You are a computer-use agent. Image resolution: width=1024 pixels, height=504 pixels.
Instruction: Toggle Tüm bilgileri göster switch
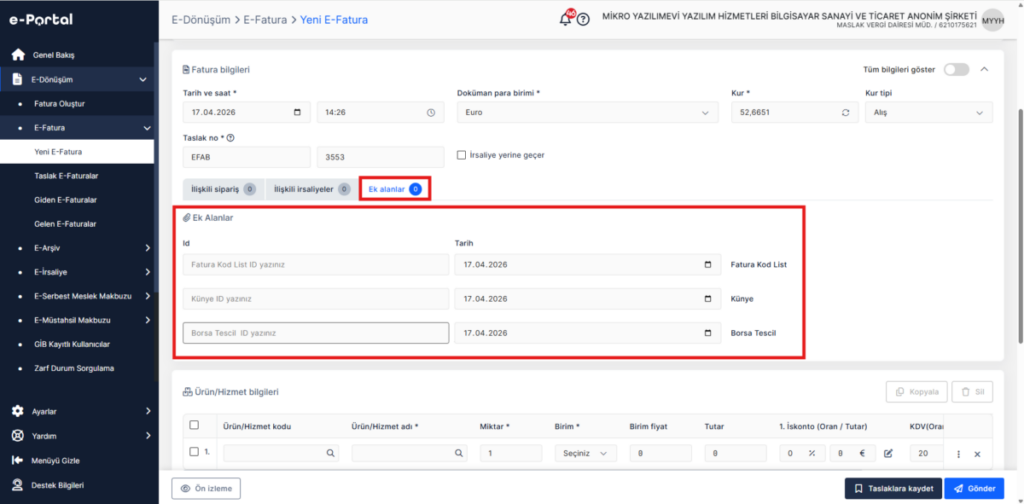[x=957, y=70]
